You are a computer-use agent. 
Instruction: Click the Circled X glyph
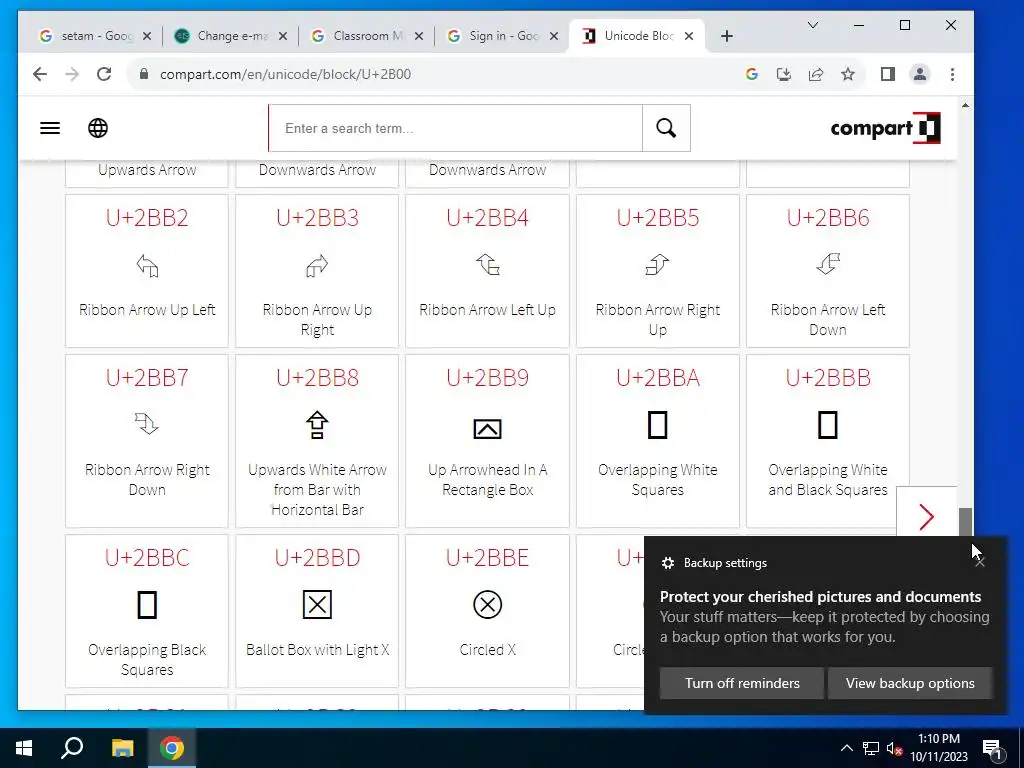487,605
